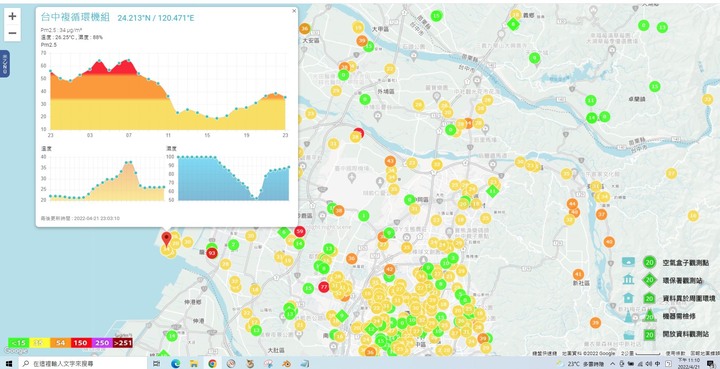Launch Microsoft Edge from the taskbar

175,363
